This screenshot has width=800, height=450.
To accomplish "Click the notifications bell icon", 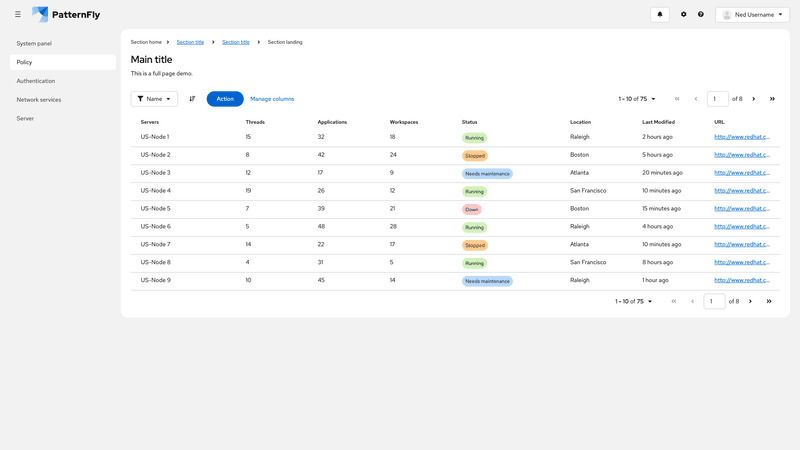I will coord(660,15).
